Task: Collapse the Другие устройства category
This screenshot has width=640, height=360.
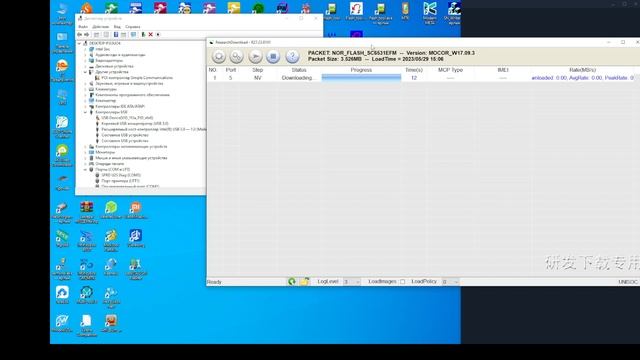Action: tap(86, 72)
